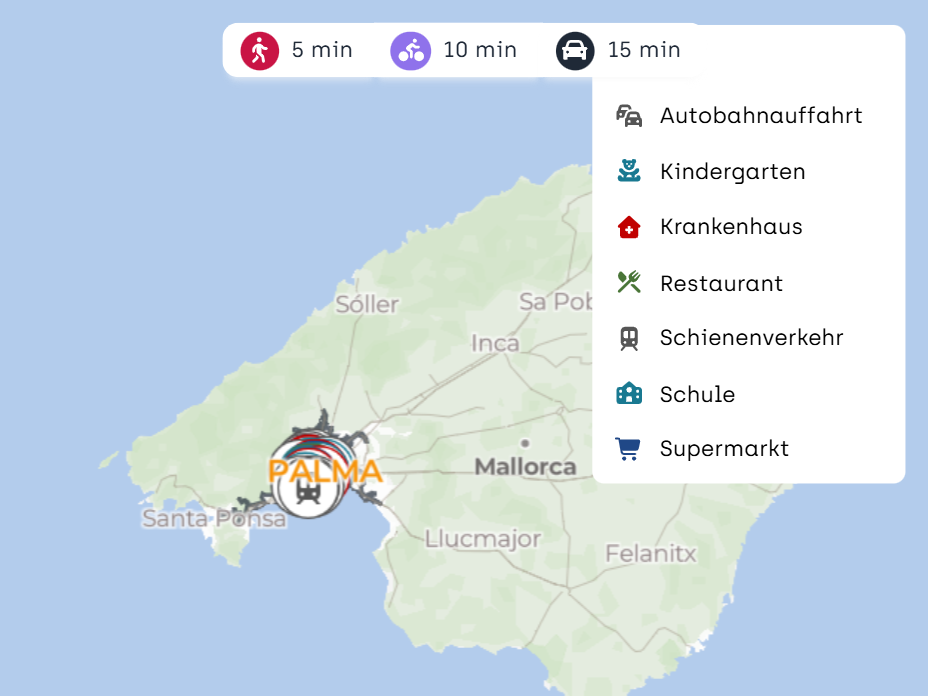
Task: Click the Supermarkt shopping cart icon
Action: point(628,449)
